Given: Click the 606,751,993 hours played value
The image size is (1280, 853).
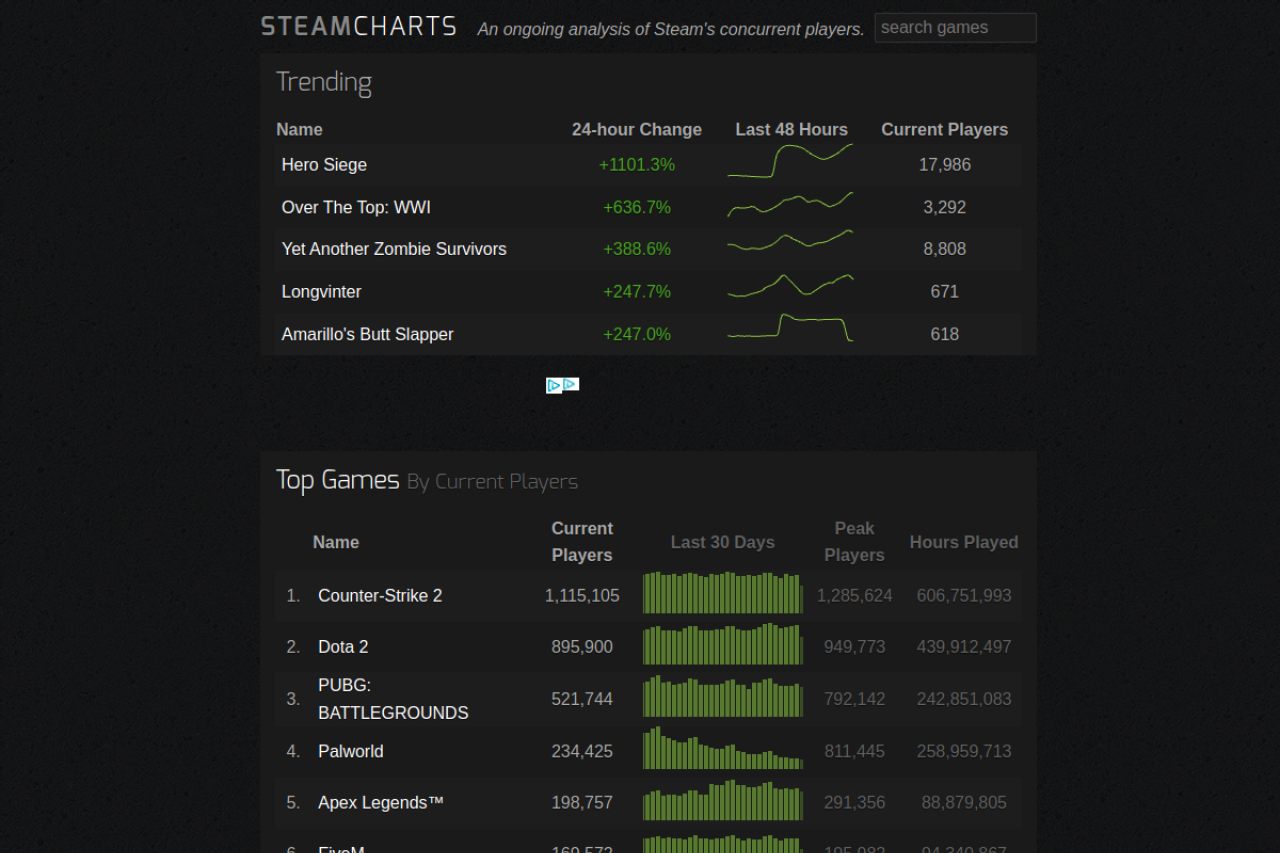Looking at the screenshot, I should point(964,596).
